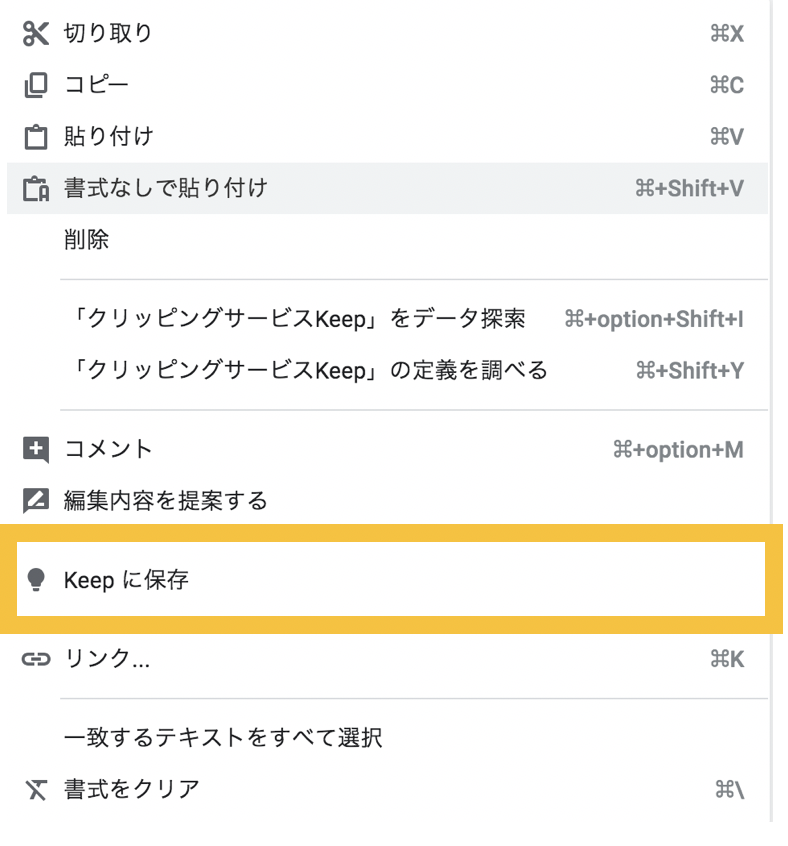Image resolution: width=788 pixels, height=846 pixels.
Task: Click the Keep に保存 text label
Action: (x=126, y=580)
